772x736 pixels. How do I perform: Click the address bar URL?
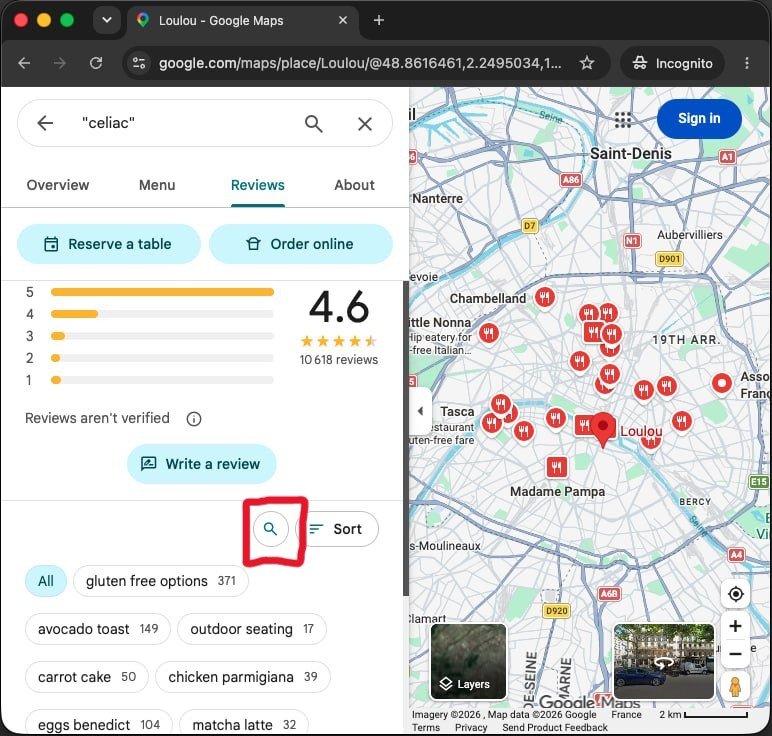point(360,63)
